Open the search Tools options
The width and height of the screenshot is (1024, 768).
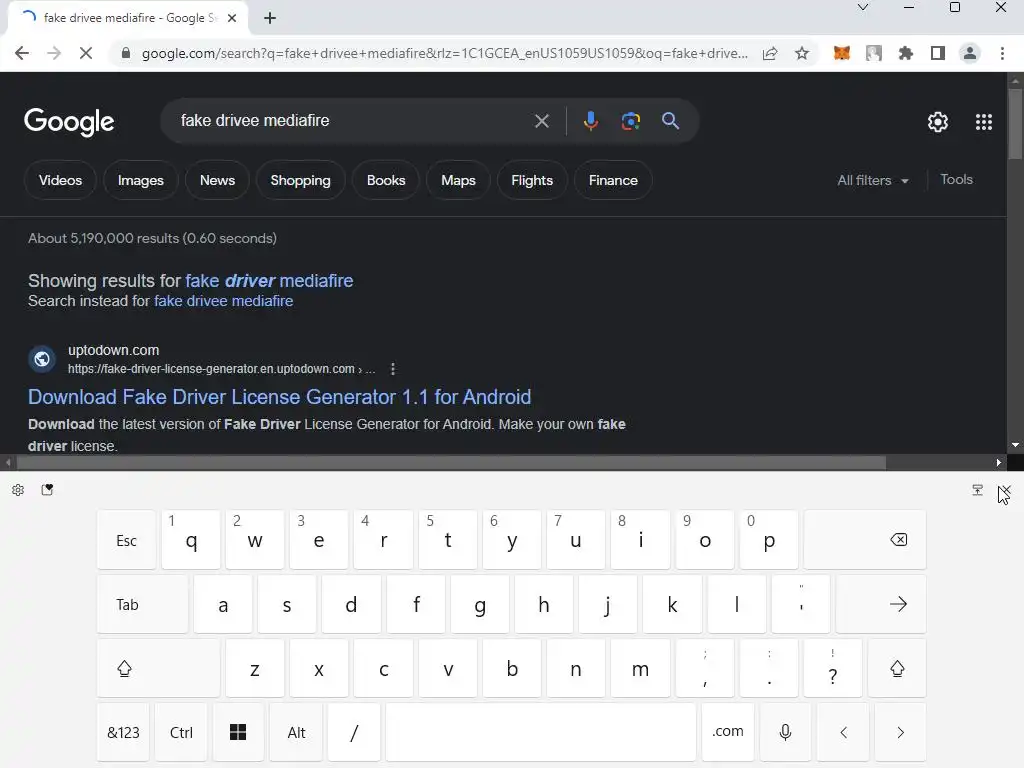(956, 180)
